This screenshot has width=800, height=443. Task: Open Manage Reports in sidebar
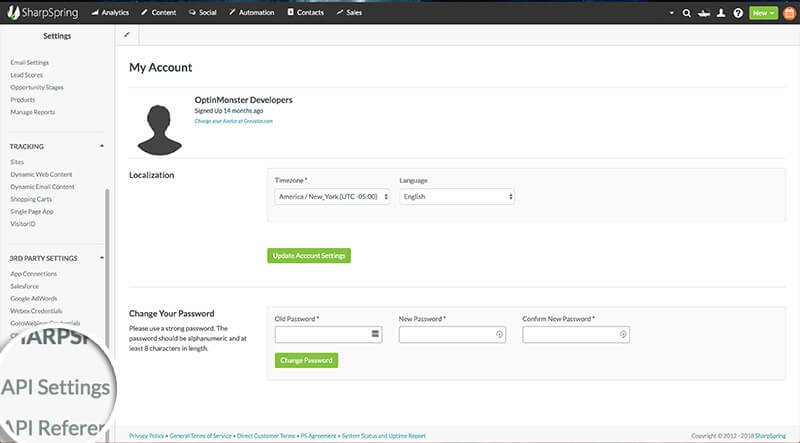[x=33, y=112]
